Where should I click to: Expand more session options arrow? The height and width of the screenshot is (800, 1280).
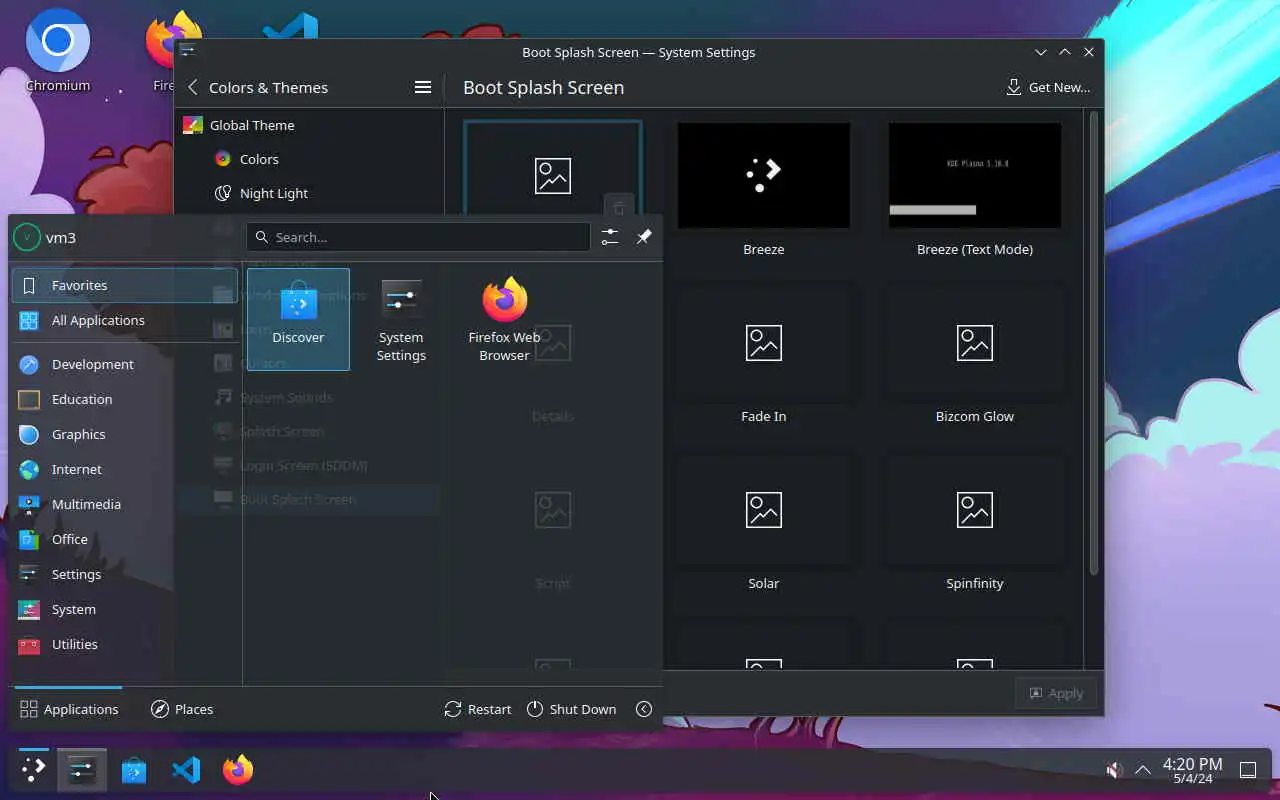[x=644, y=709]
